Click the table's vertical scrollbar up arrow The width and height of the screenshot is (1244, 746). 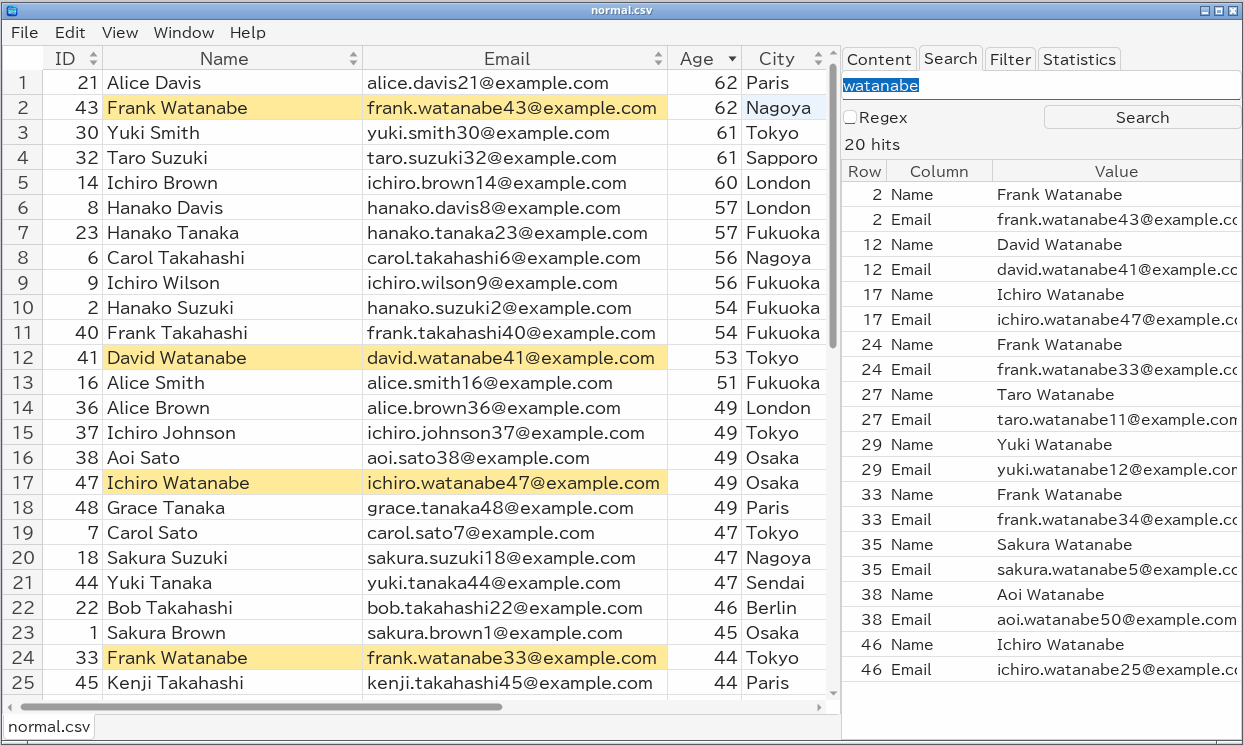[833, 53]
